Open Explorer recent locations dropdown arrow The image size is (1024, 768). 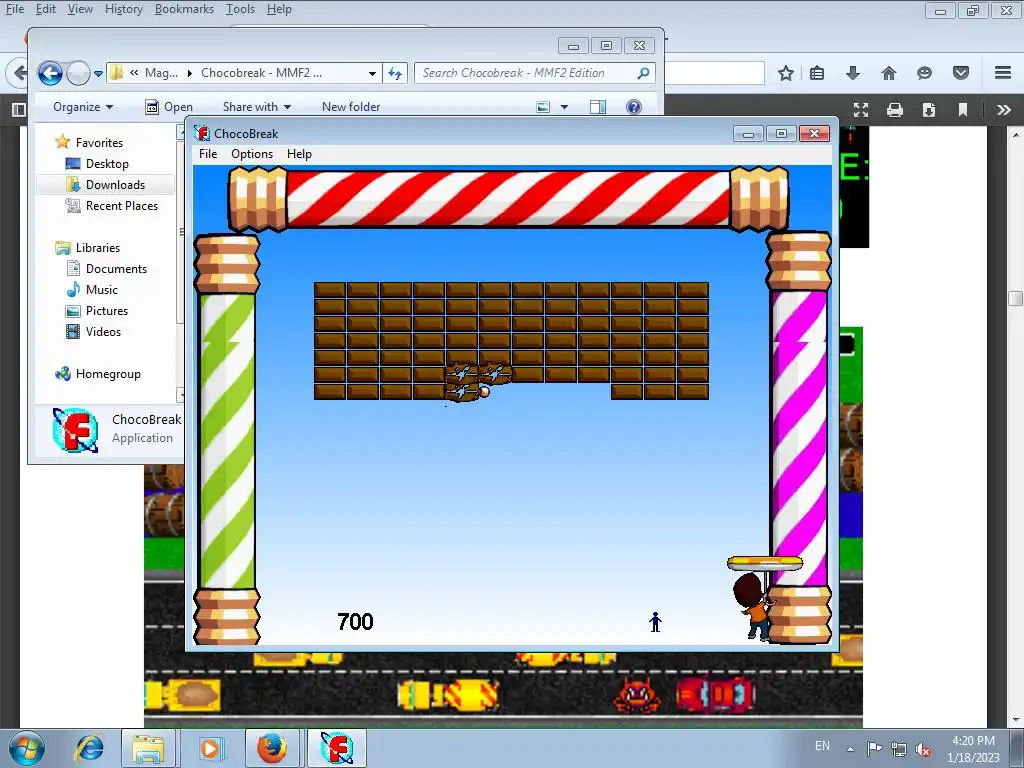click(98, 74)
